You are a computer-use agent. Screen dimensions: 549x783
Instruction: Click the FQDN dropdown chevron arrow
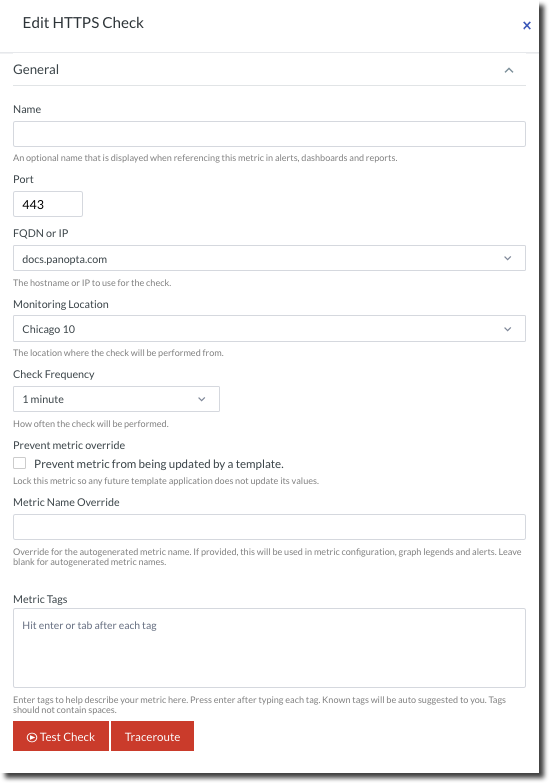[508, 258]
